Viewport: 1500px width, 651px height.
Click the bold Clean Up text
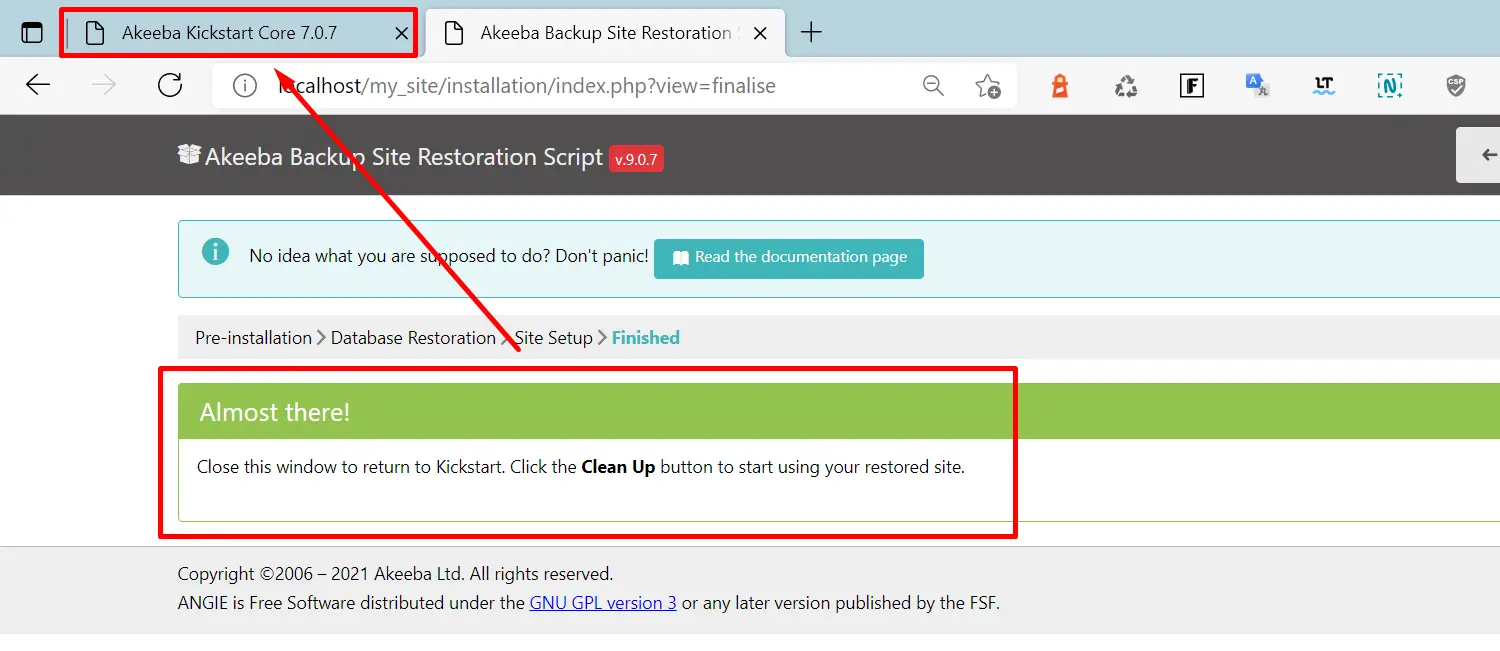[x=618, y=467]
